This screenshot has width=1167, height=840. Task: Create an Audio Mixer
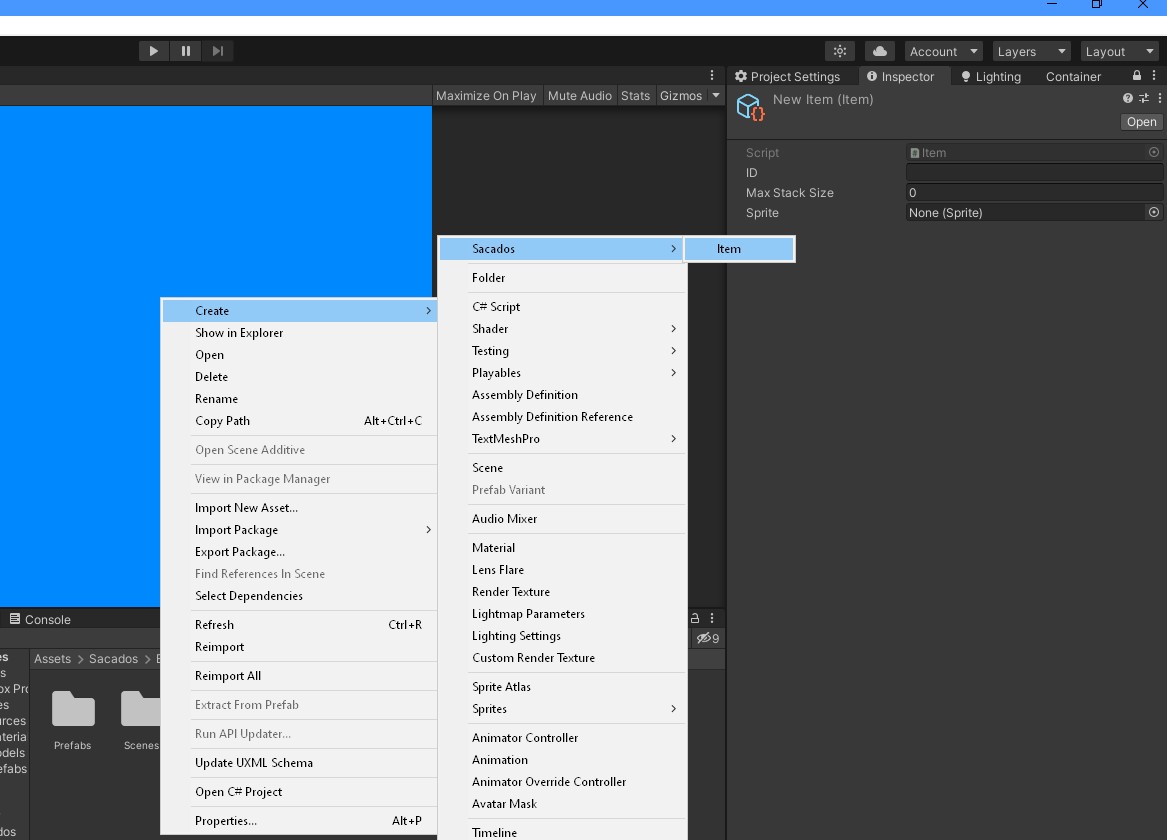(562, 519)
